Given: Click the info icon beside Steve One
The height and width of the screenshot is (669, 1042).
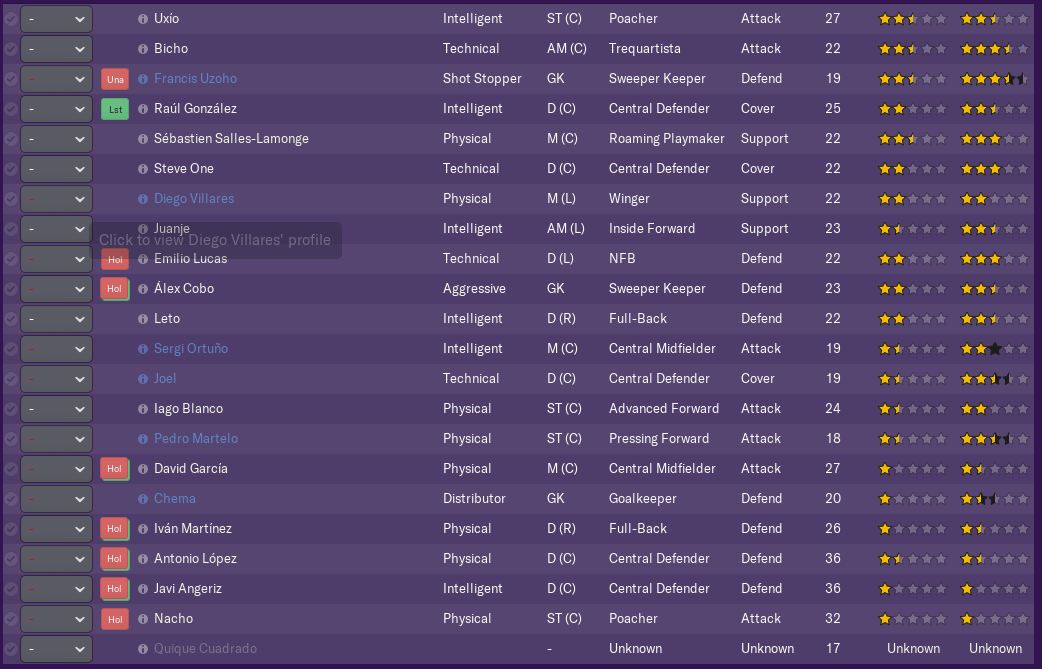Looking at the screenshot, I should [x=142, y=169].
